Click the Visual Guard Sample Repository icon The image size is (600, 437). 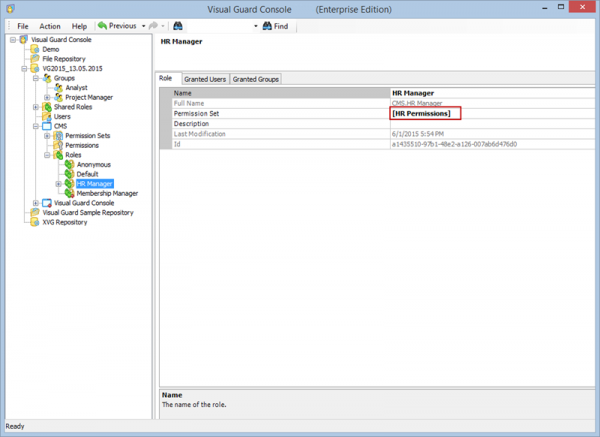pos(35,212)
